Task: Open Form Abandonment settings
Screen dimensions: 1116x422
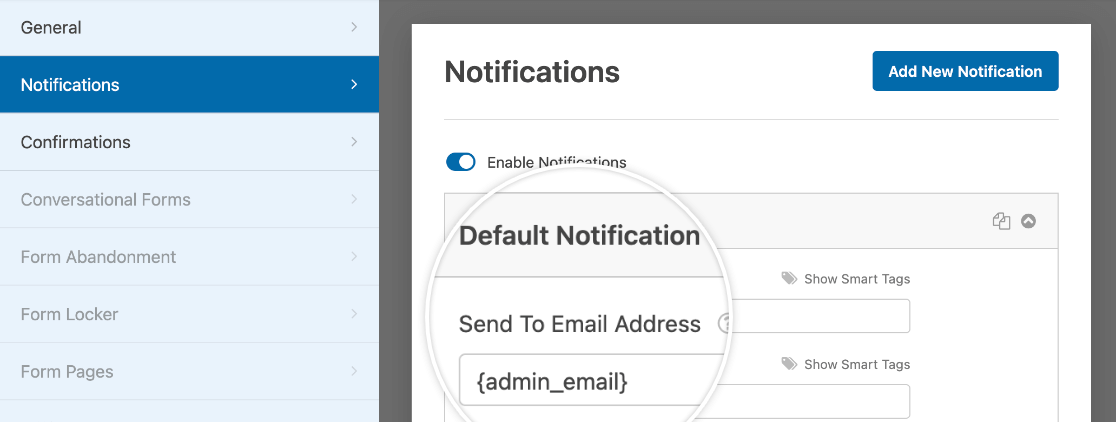Action: point(189,257)
